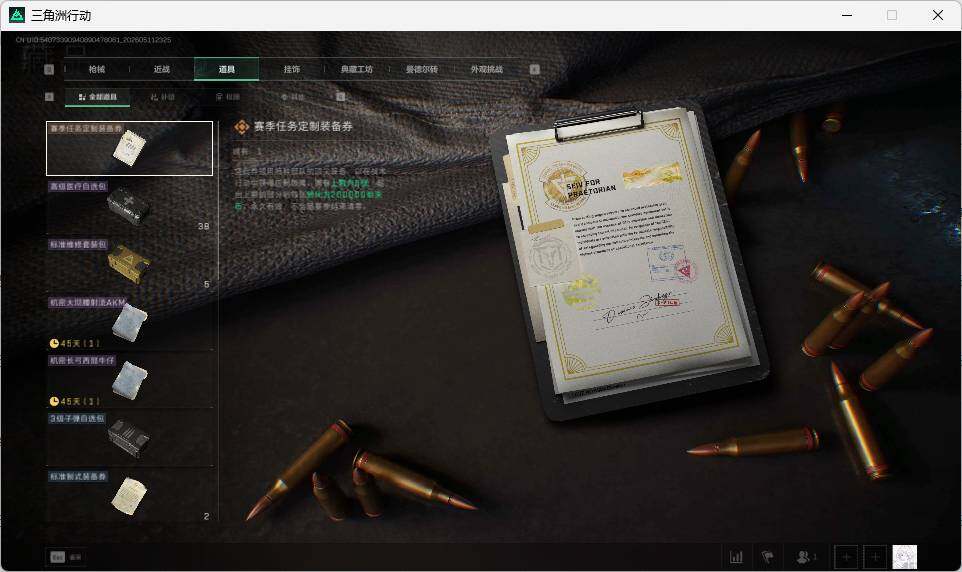Open the 挂饰 category tab

tap(291, 69)
